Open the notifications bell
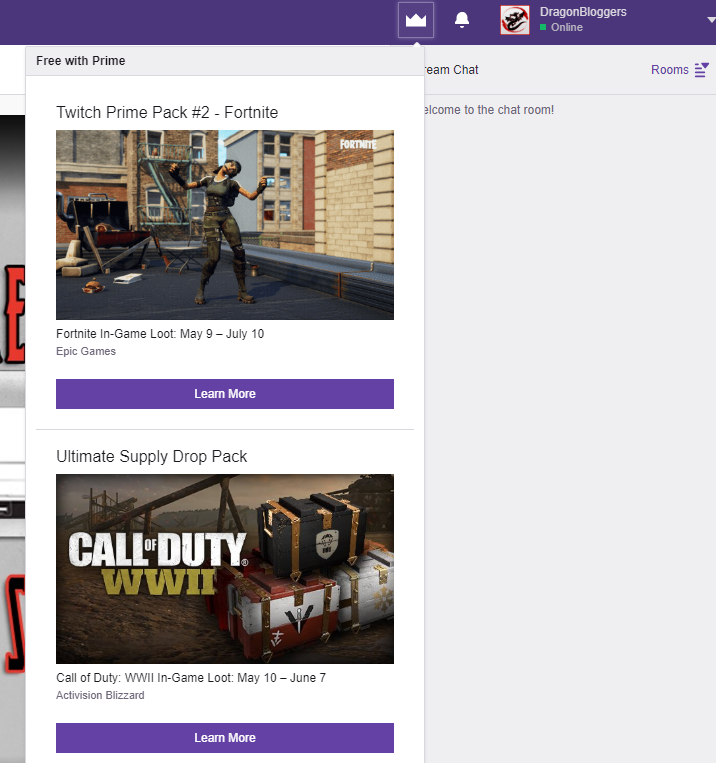The image size is (716, 763). (461, 20)
